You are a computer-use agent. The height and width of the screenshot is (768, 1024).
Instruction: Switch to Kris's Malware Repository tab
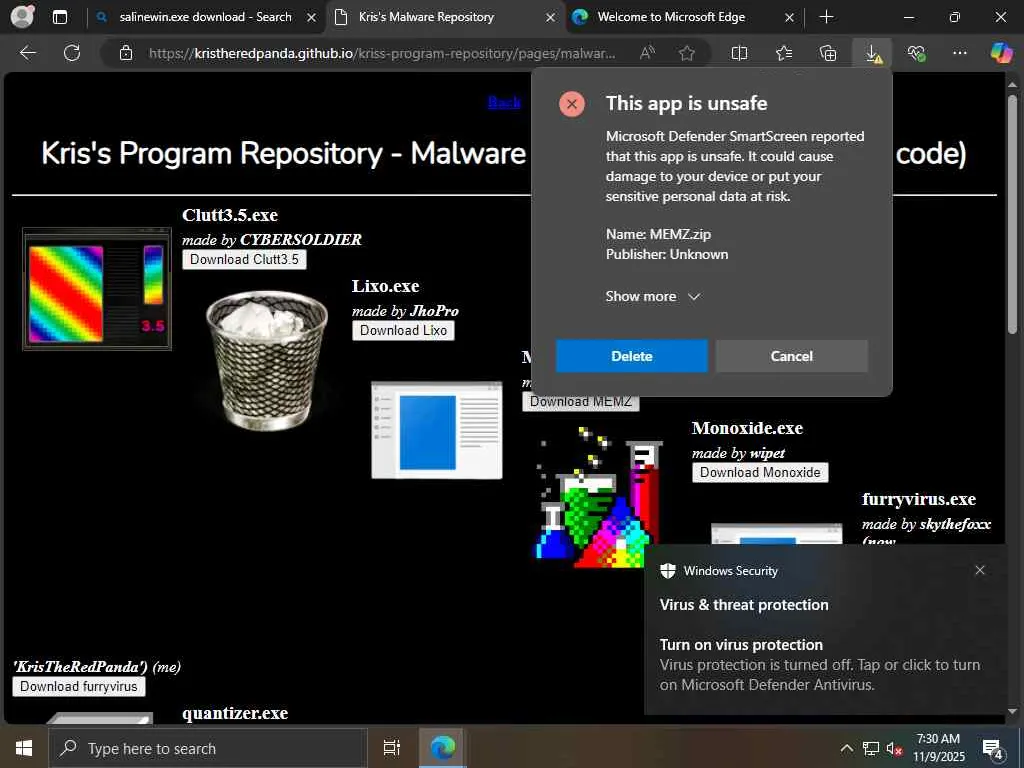[x=426, y=17]
